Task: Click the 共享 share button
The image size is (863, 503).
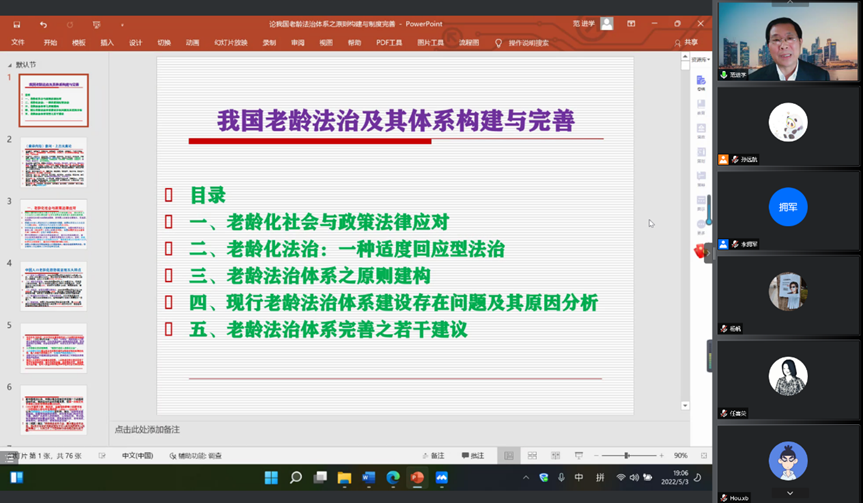Action: pyautogui.click(x=686, y=43)
